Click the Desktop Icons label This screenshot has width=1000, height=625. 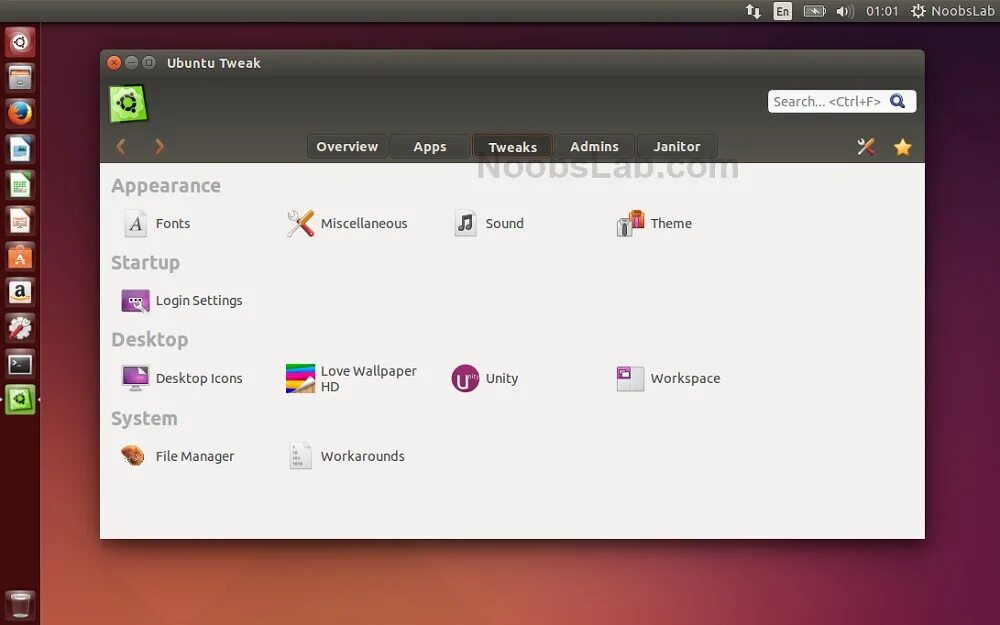point(199,379)
